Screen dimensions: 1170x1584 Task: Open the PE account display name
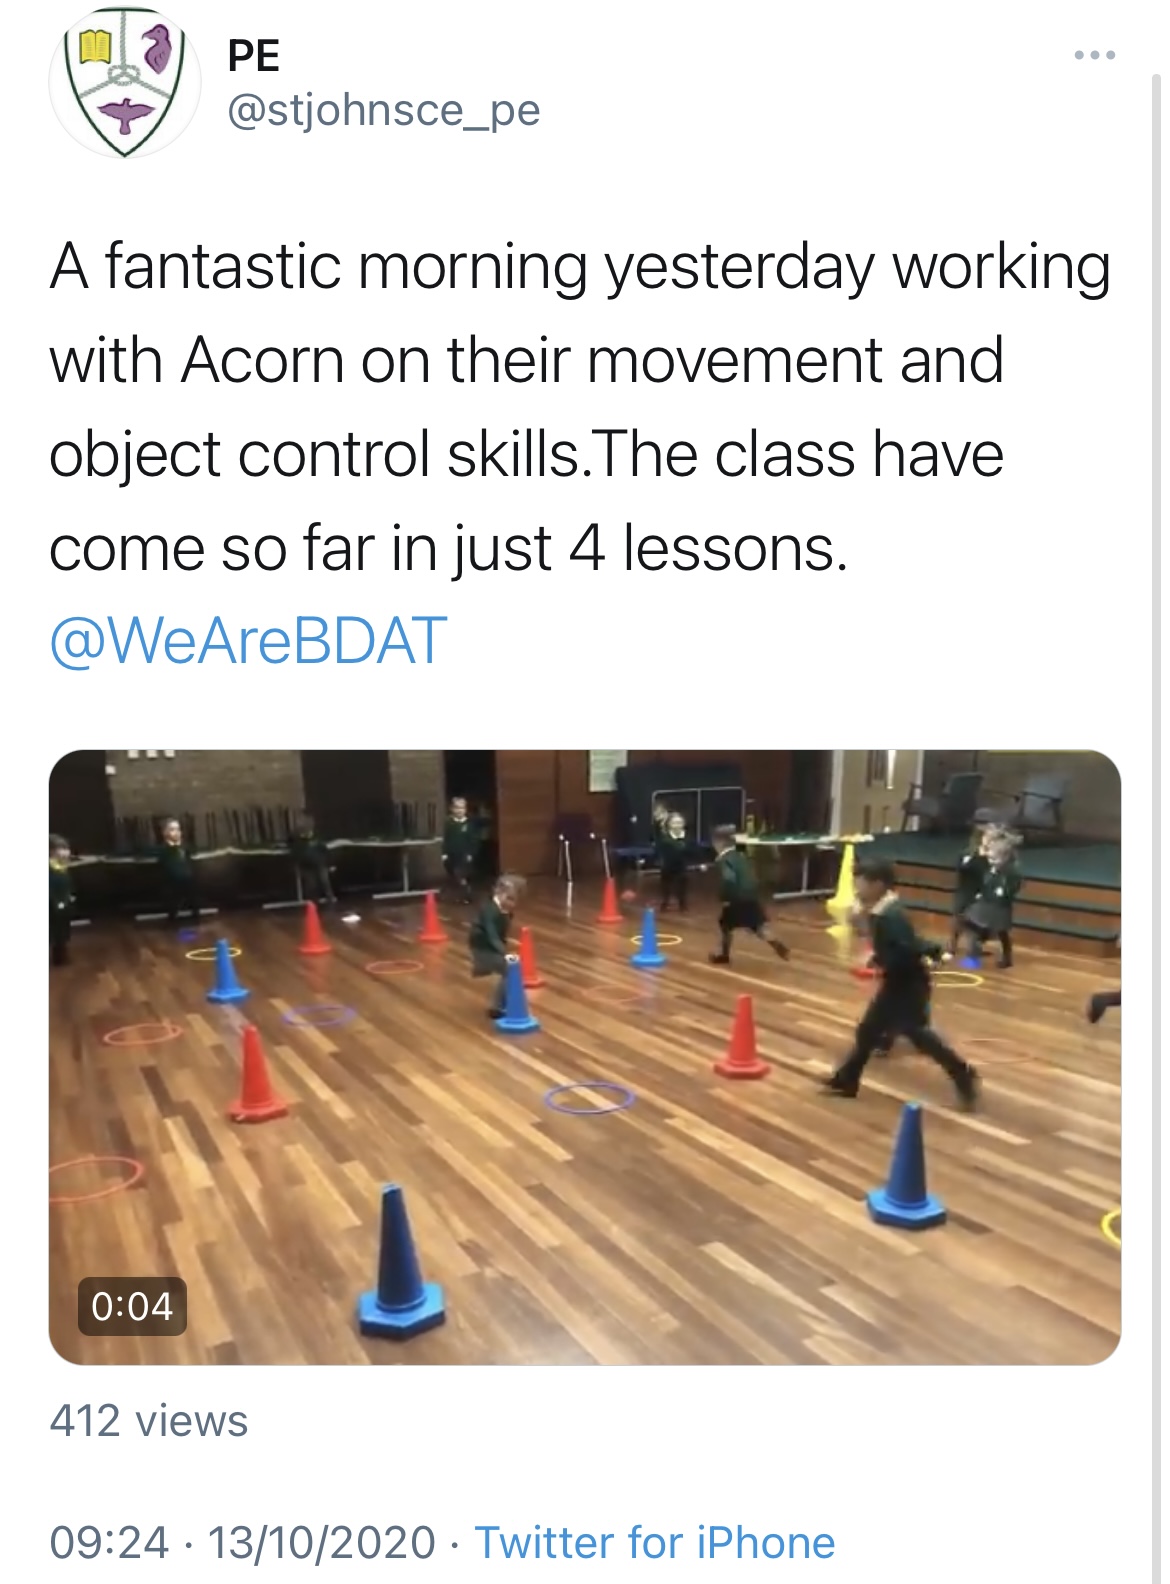coord(254,55)
